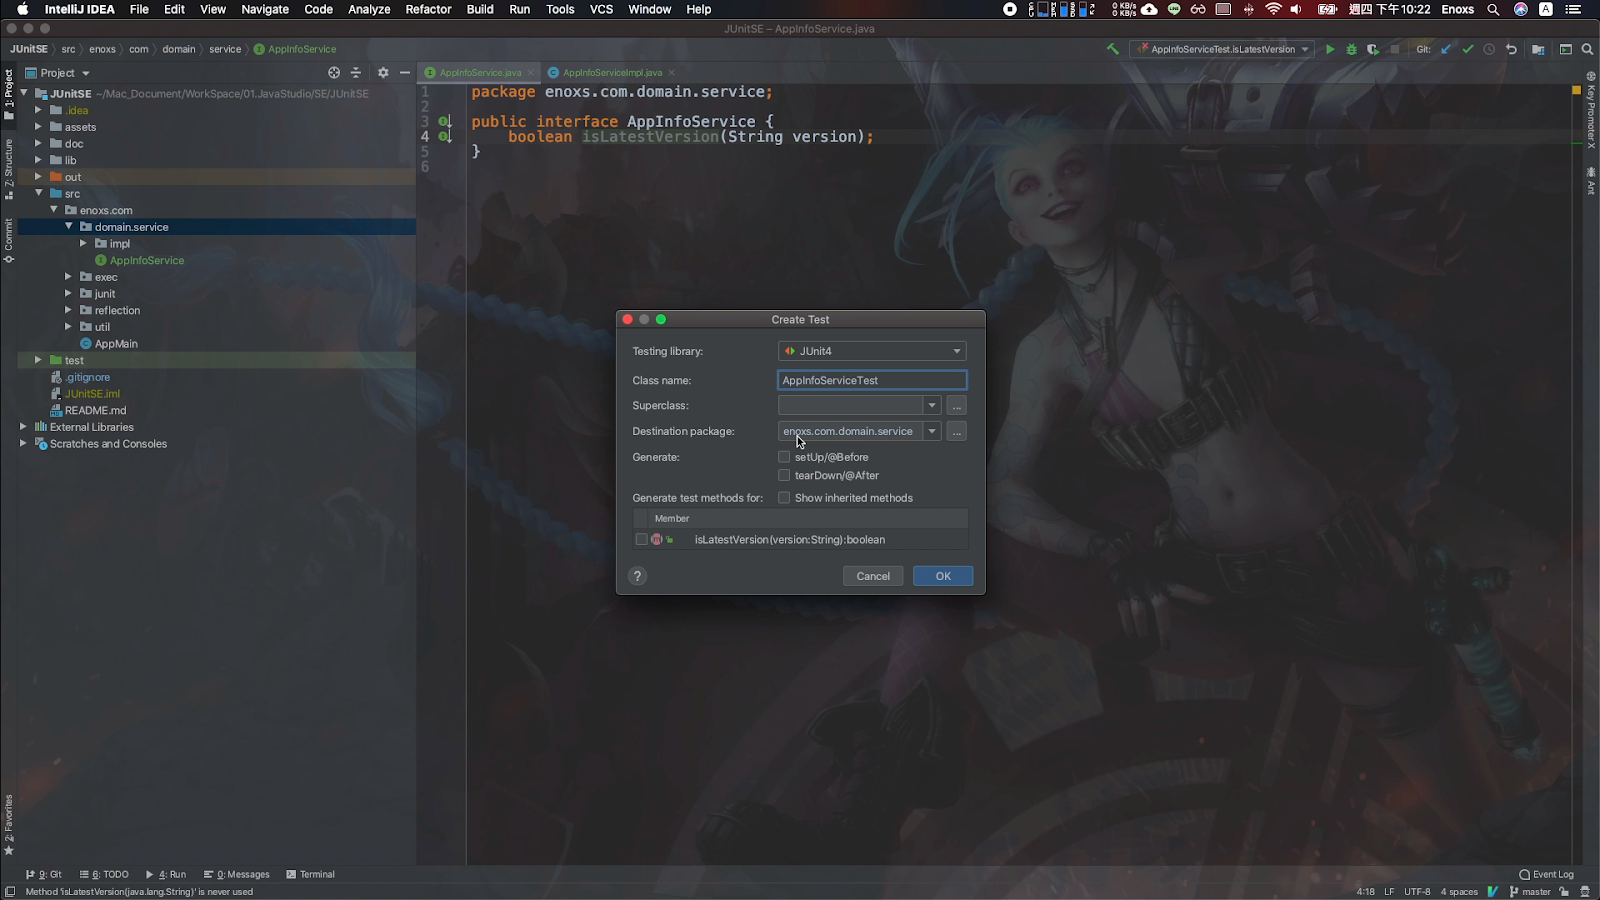Collapse all in Project panel
Image resolution: width=1600 pixels, height=900 pixels.
(355, 73)
